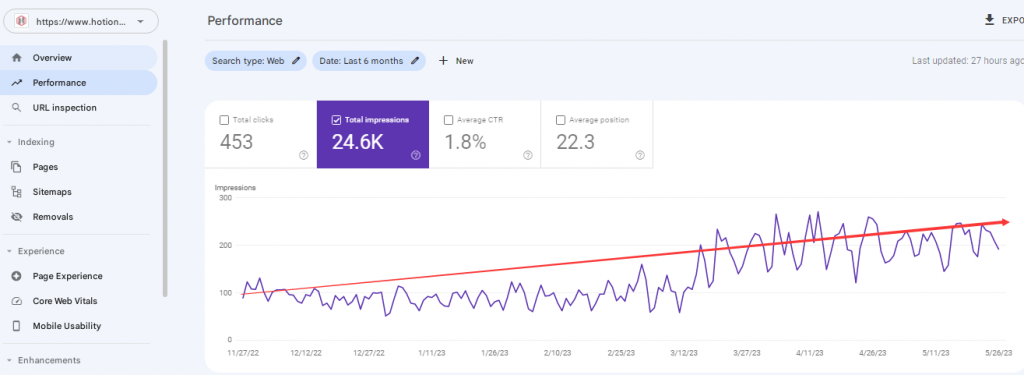
Task: Click the Sitemaps icon in sidebar
Action: pos(17,192)
